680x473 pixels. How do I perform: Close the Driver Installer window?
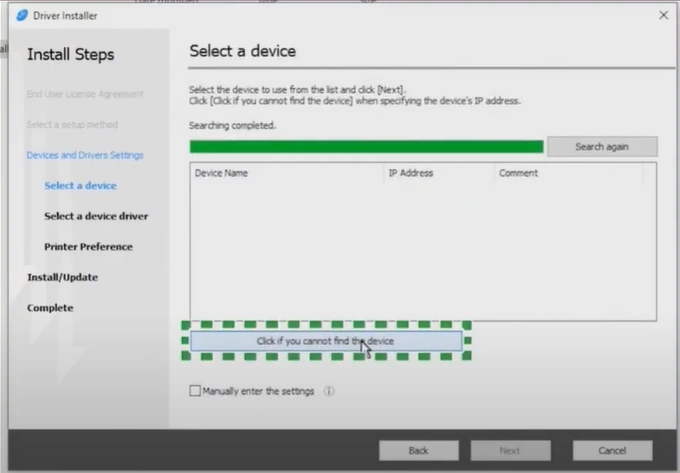tap(663, 15)
